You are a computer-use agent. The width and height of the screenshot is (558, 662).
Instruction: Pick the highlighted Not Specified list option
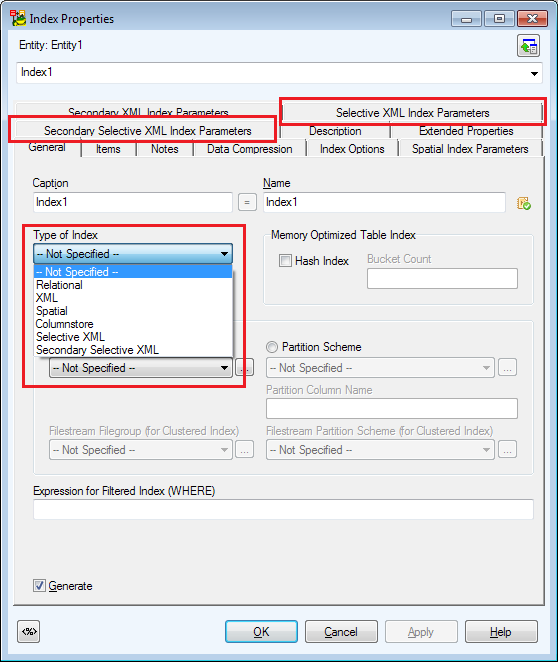(x=133, y=272)
